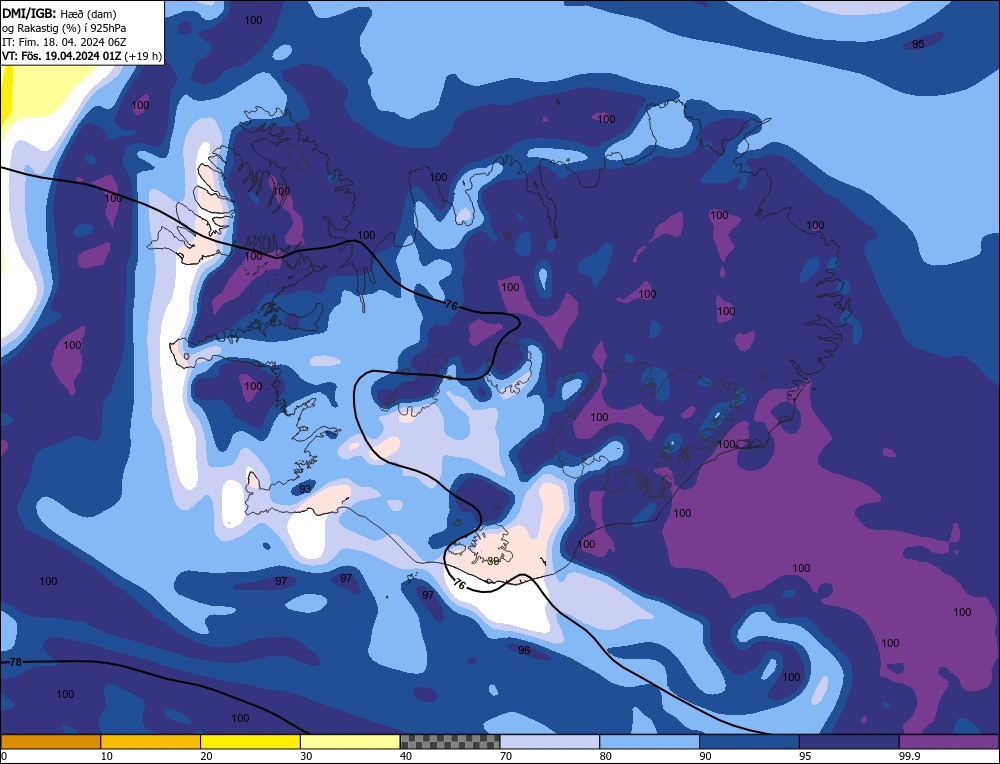Screen dimensions: 1000x764
Task: Click the "10" legend scale label
Action: pos(107,756)
